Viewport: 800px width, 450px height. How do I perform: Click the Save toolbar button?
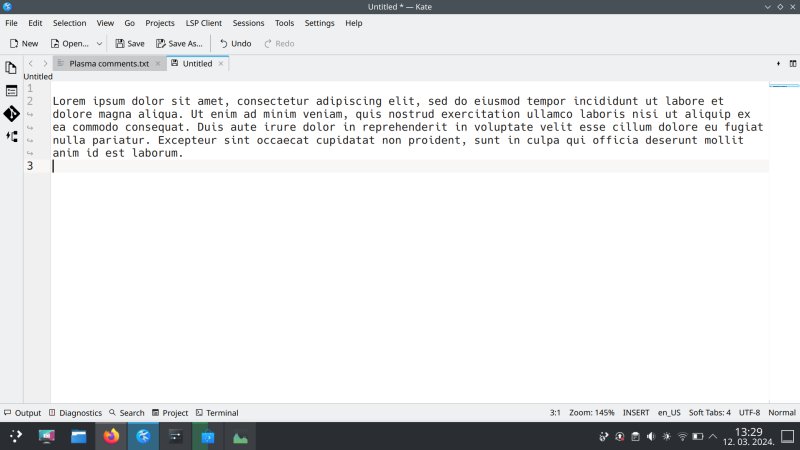point(130,44)
